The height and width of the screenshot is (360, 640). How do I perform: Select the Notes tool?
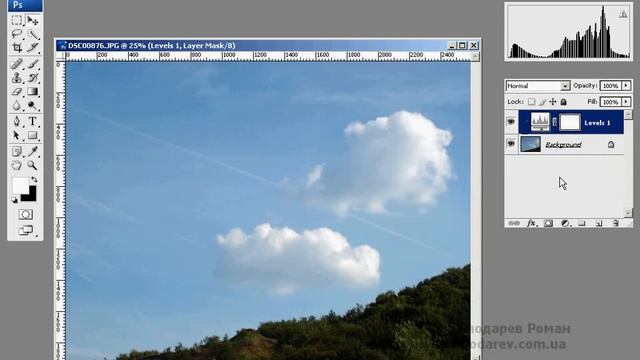(x=17, y=151)
